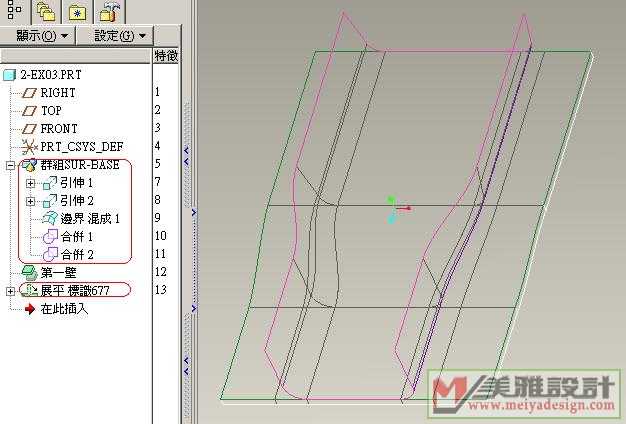
Task: Click the FRONT plane icon
Action: coord(29,129)
